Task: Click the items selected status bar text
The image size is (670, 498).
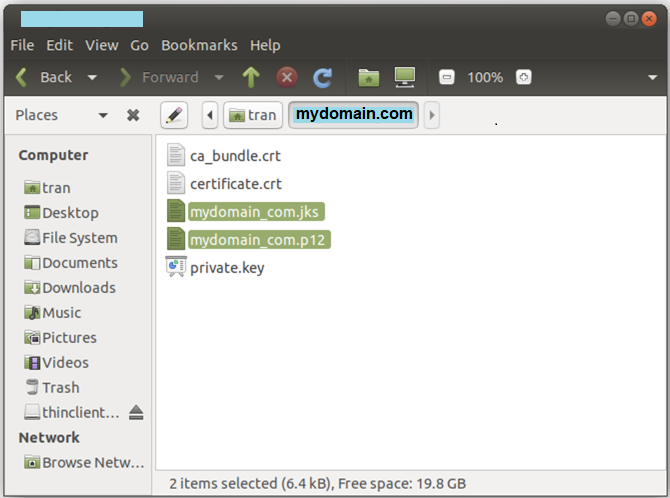Action: click(x=317, y=484)
